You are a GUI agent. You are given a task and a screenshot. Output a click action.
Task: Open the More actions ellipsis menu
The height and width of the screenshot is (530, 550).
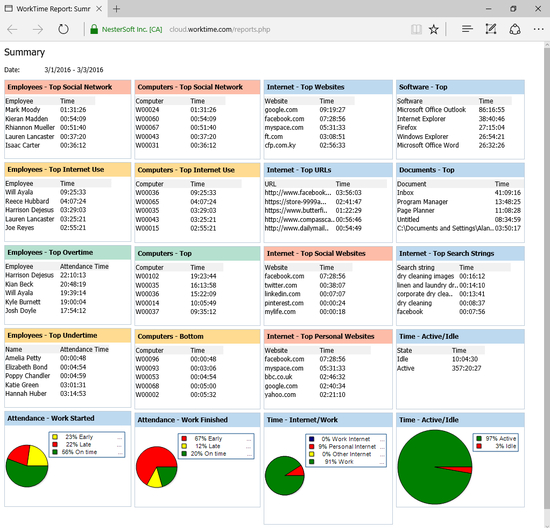(538, 29)
